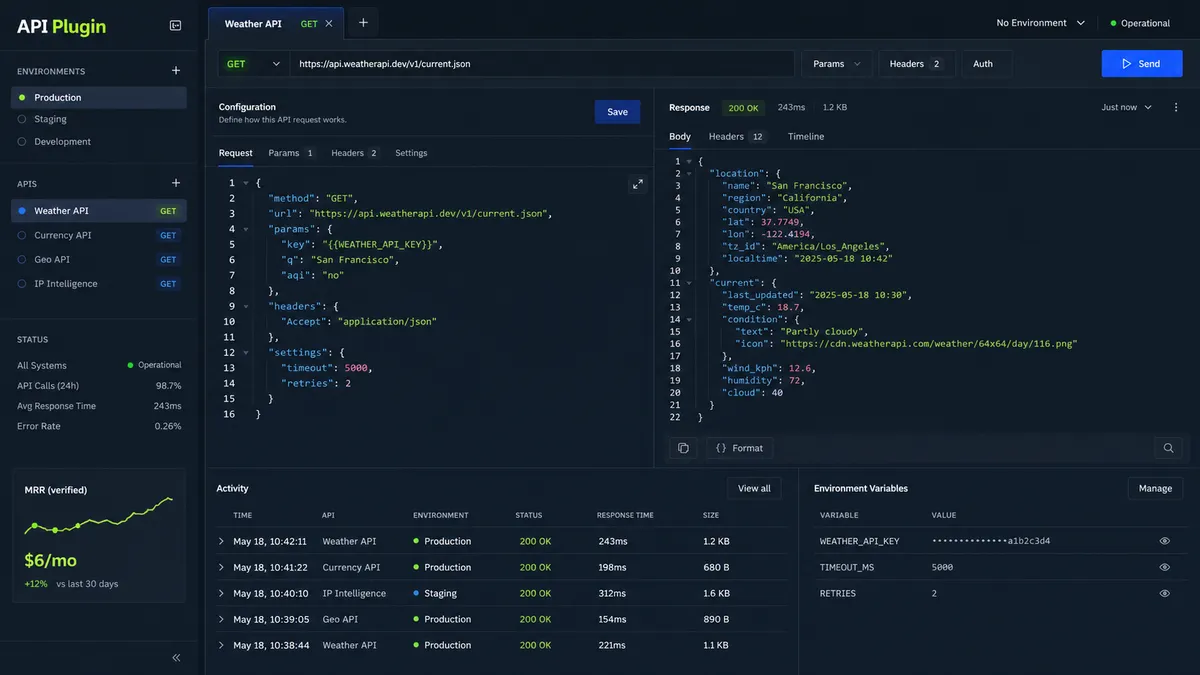Screen dimensions: 1200x675
Task: Show the response Body tab
Action: (x=680, y=136)
